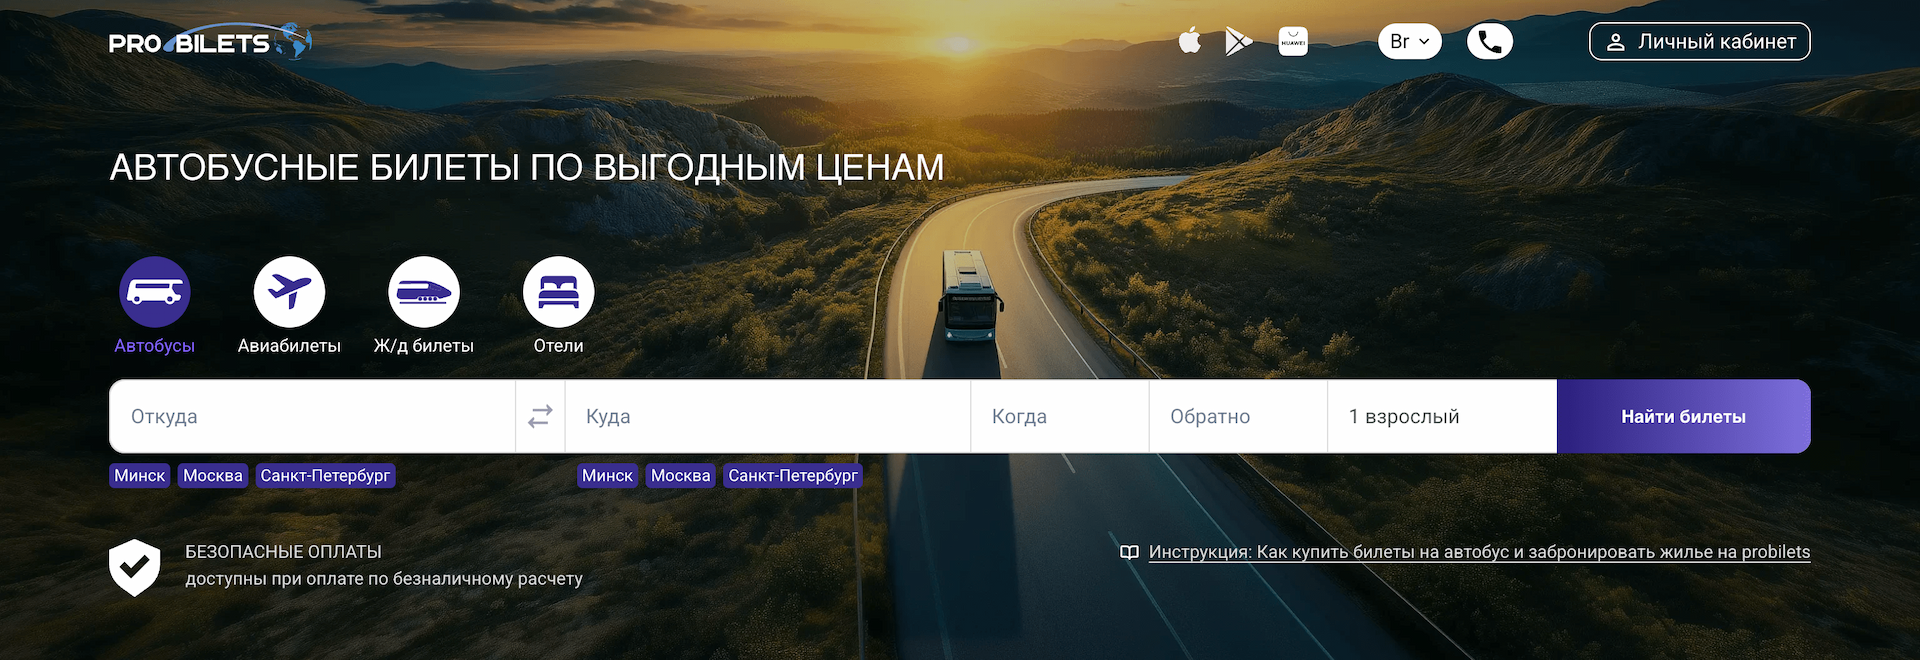Open the Когда date picker field
The width and height of the screenshot is (1920, 660).
(x=1059, y=416)
